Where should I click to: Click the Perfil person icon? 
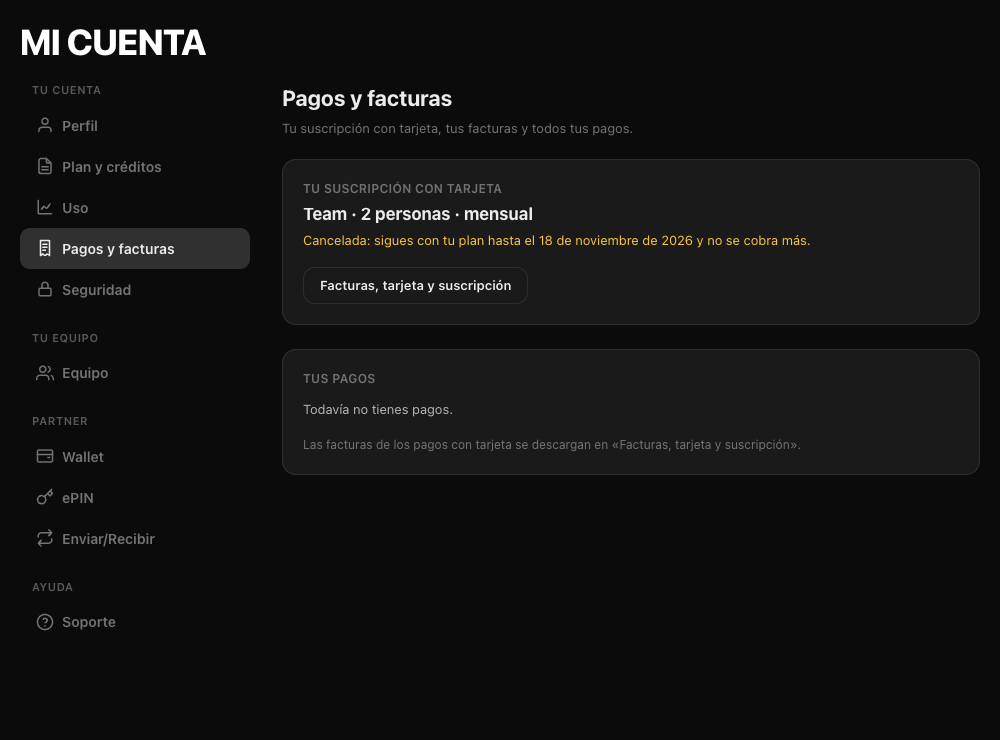(x=45, y=125)
